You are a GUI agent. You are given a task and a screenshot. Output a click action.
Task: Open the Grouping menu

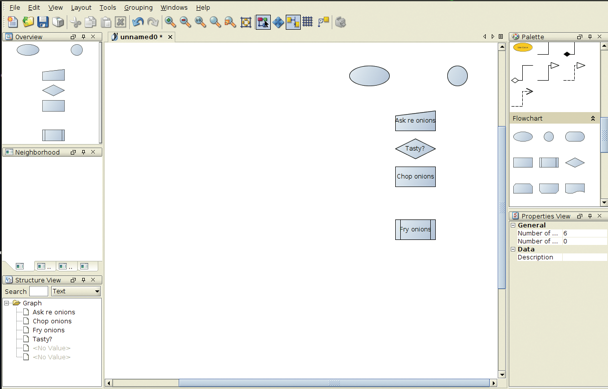138,7
